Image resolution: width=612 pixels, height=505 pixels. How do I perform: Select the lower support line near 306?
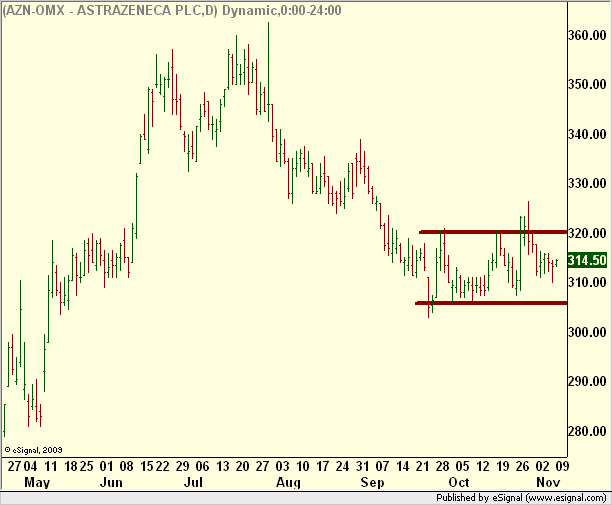(x=491, y=303)
